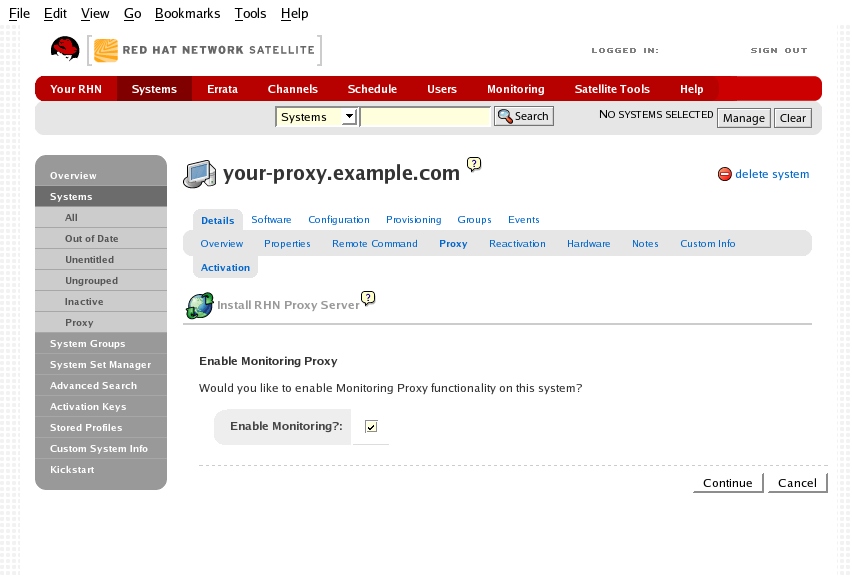Image resolution: width=852 pixels, height=577 pixels.
Task: Open the Reactivation subtab
Action: point(517,243)
